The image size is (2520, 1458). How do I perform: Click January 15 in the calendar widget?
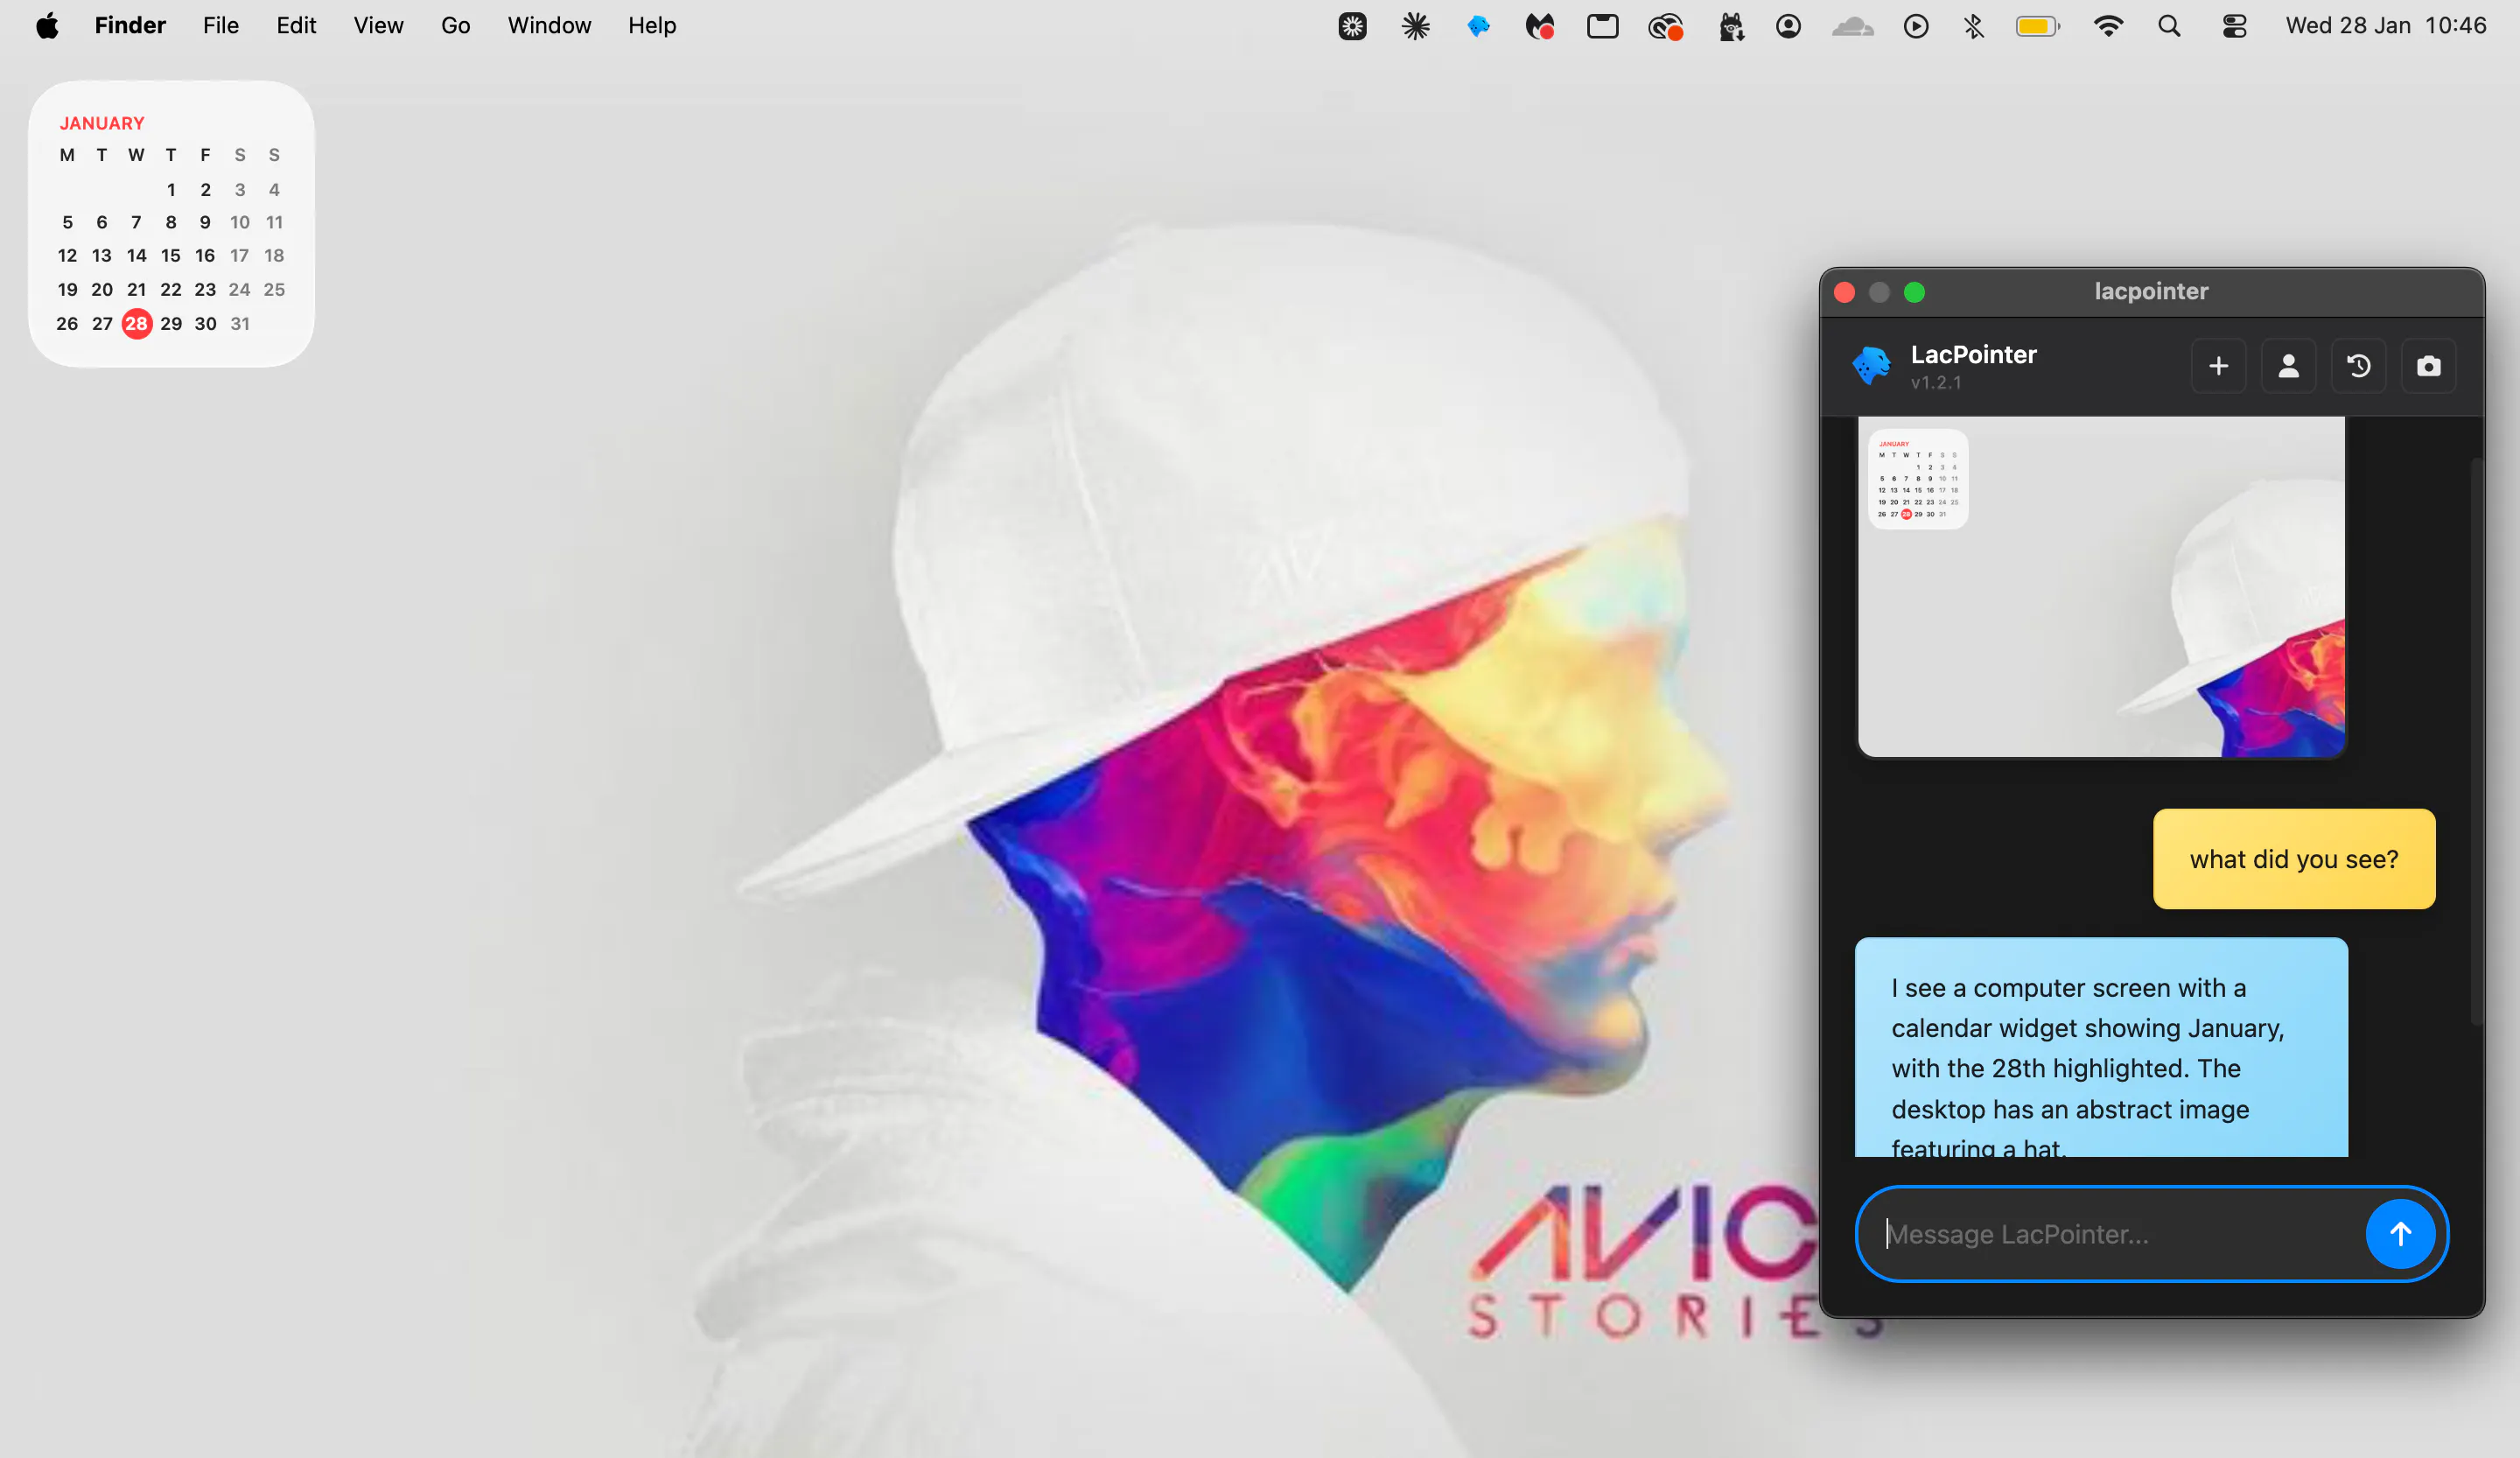pyautogui.click(x=171, y=255)
